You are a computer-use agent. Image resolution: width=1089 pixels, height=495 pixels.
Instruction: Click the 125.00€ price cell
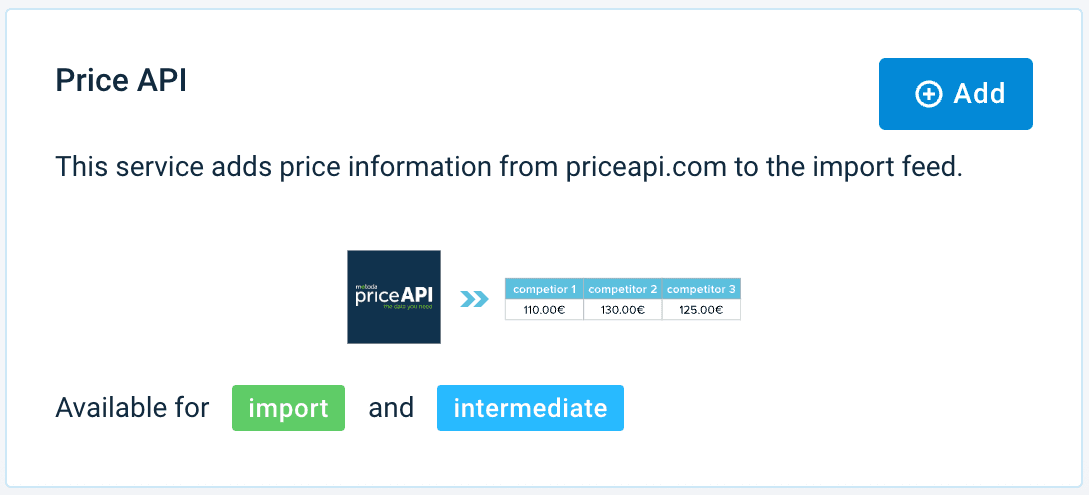pyautogui.click(x=701, y=310)
